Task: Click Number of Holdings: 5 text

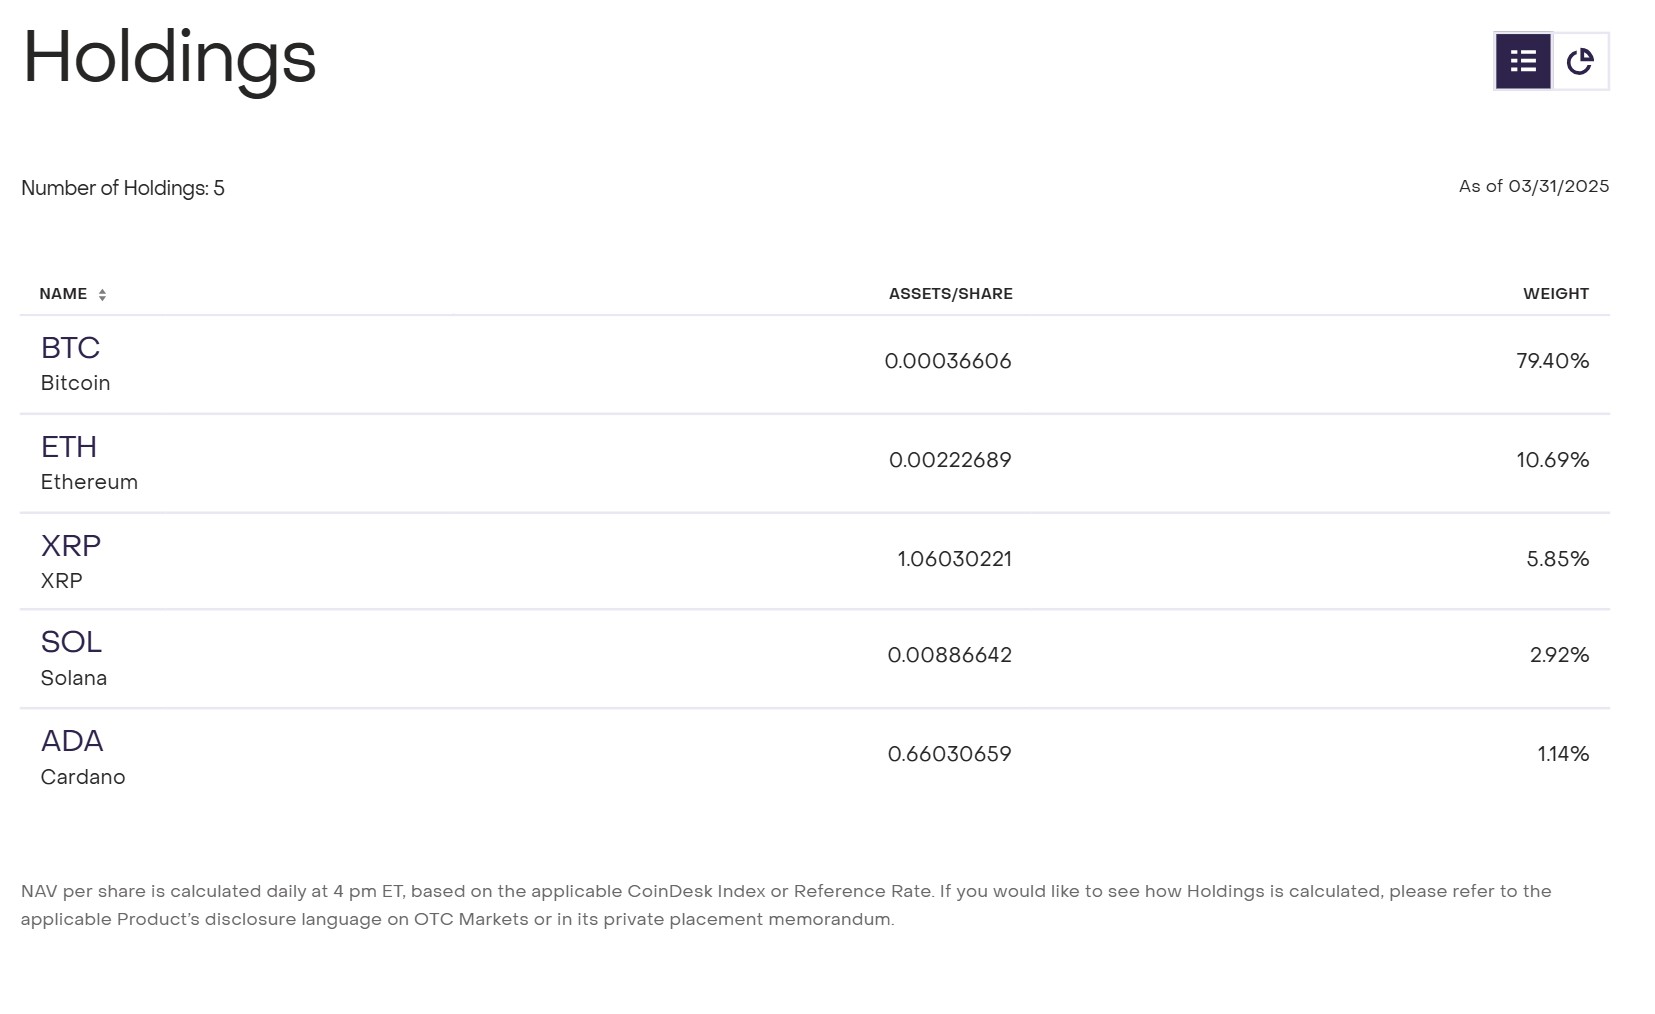Action: (x=123, y=188)
